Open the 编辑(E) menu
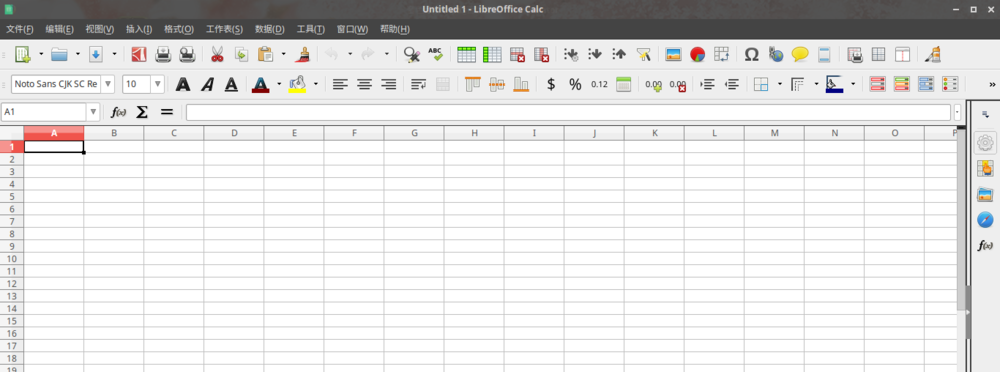 (x=59, y=29)
